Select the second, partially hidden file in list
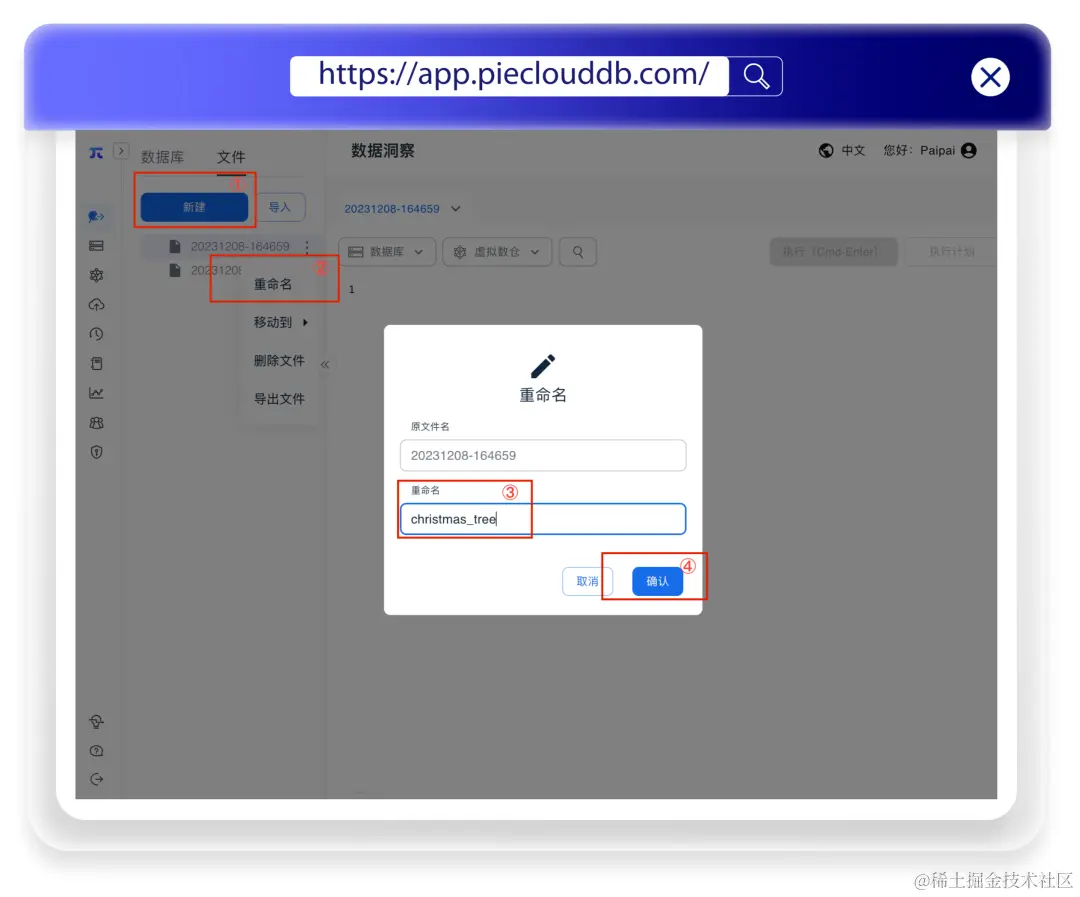The image size is (1080, 897). (216, 270)
